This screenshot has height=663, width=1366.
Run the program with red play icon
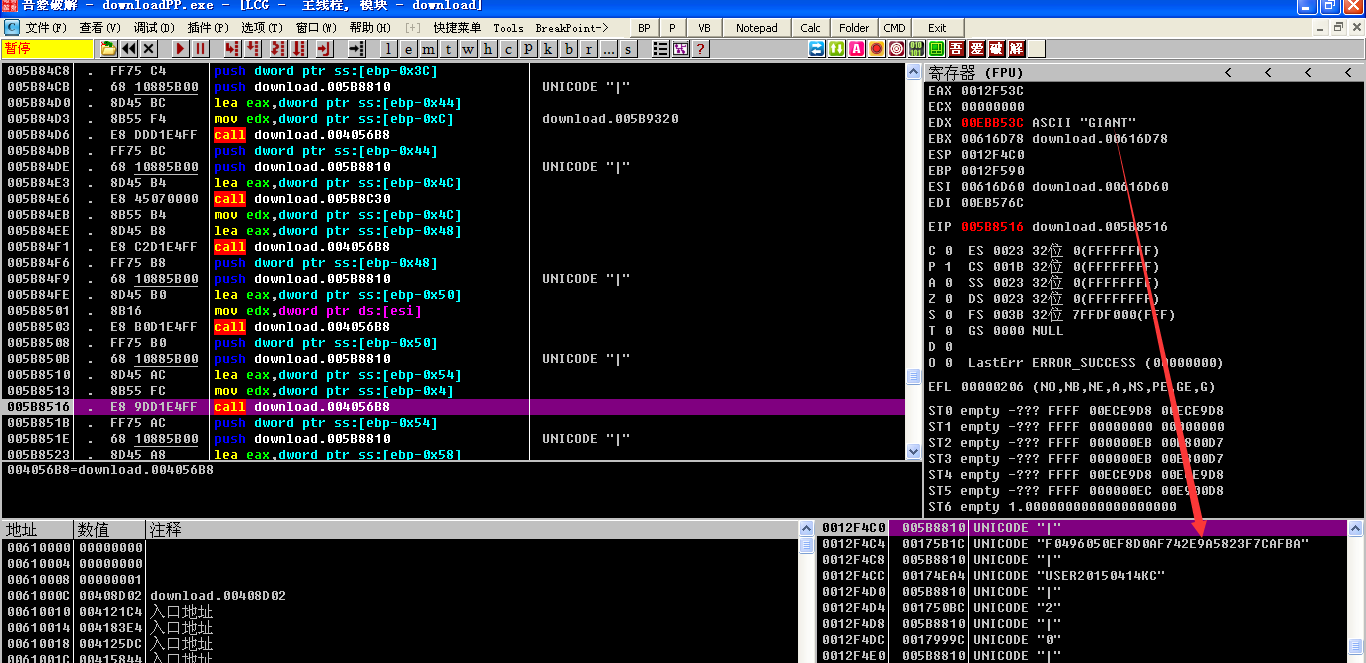(180, 48)
